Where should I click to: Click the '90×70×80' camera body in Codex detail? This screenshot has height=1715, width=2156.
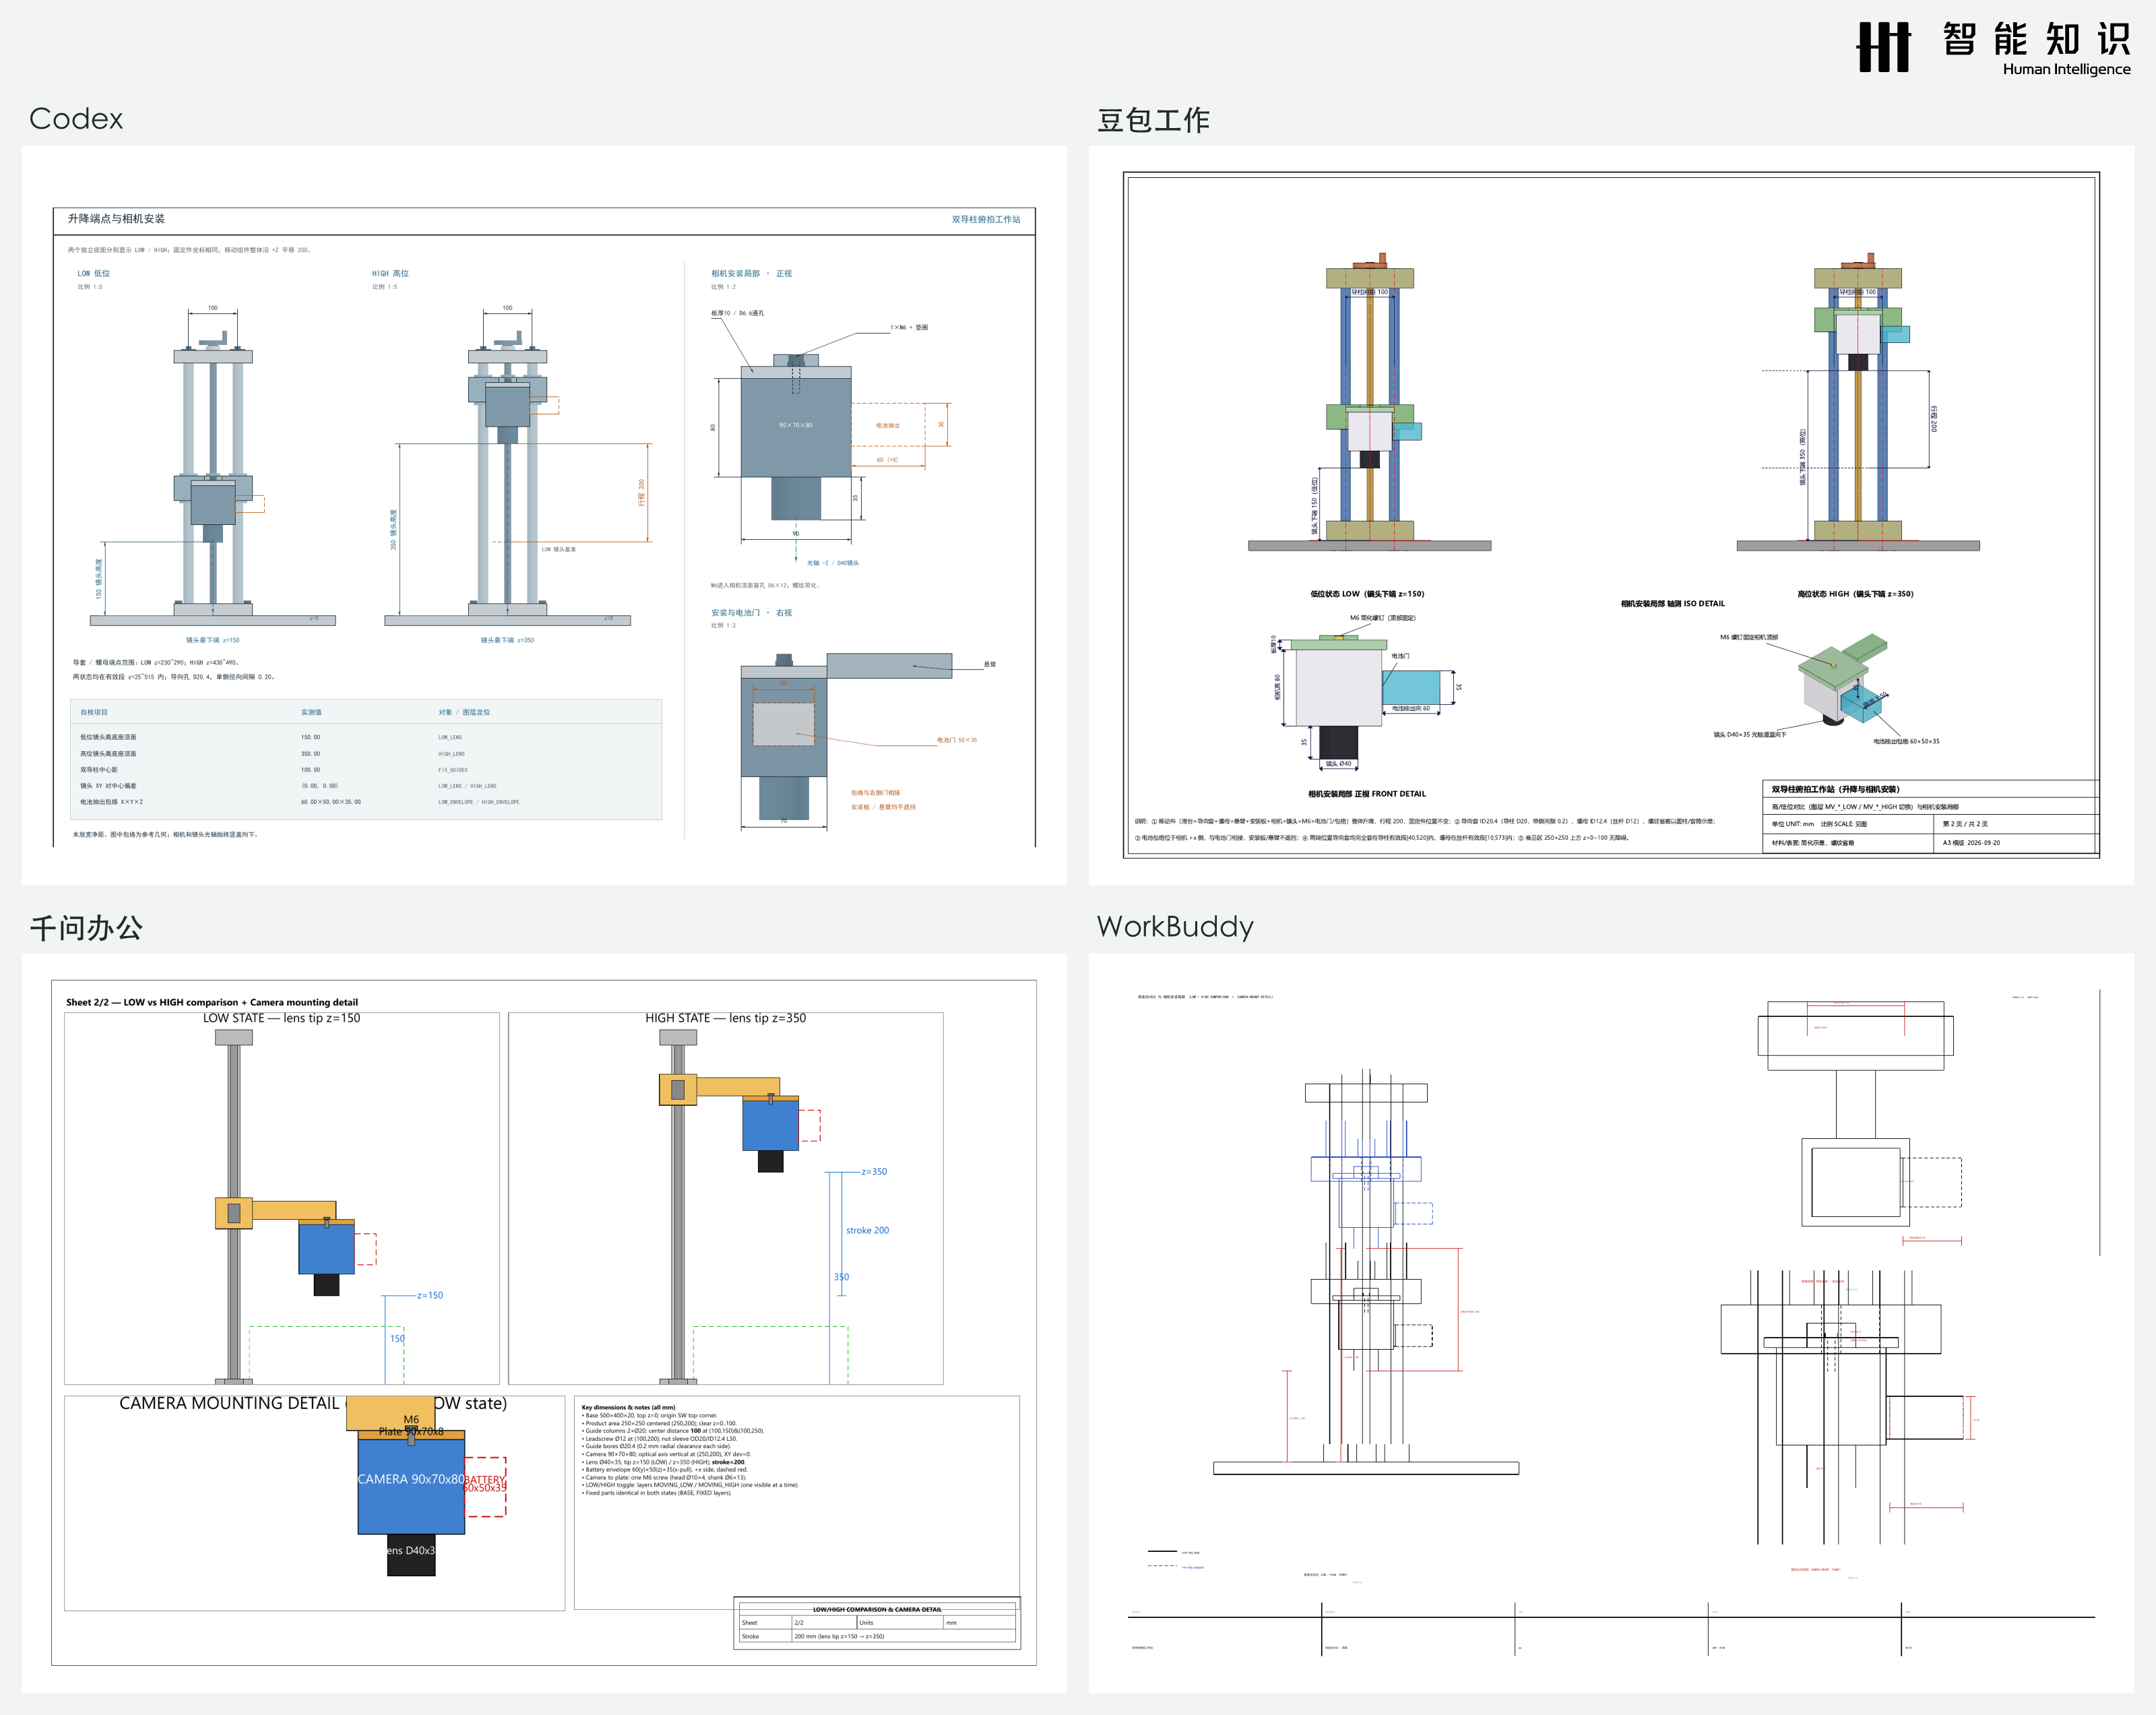[x=796, y=426]
